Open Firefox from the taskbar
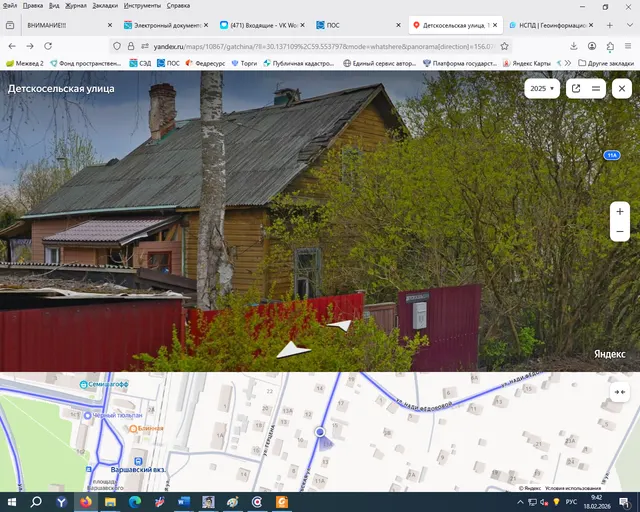Viewport: 640px width, 512px height. (86, 502)
